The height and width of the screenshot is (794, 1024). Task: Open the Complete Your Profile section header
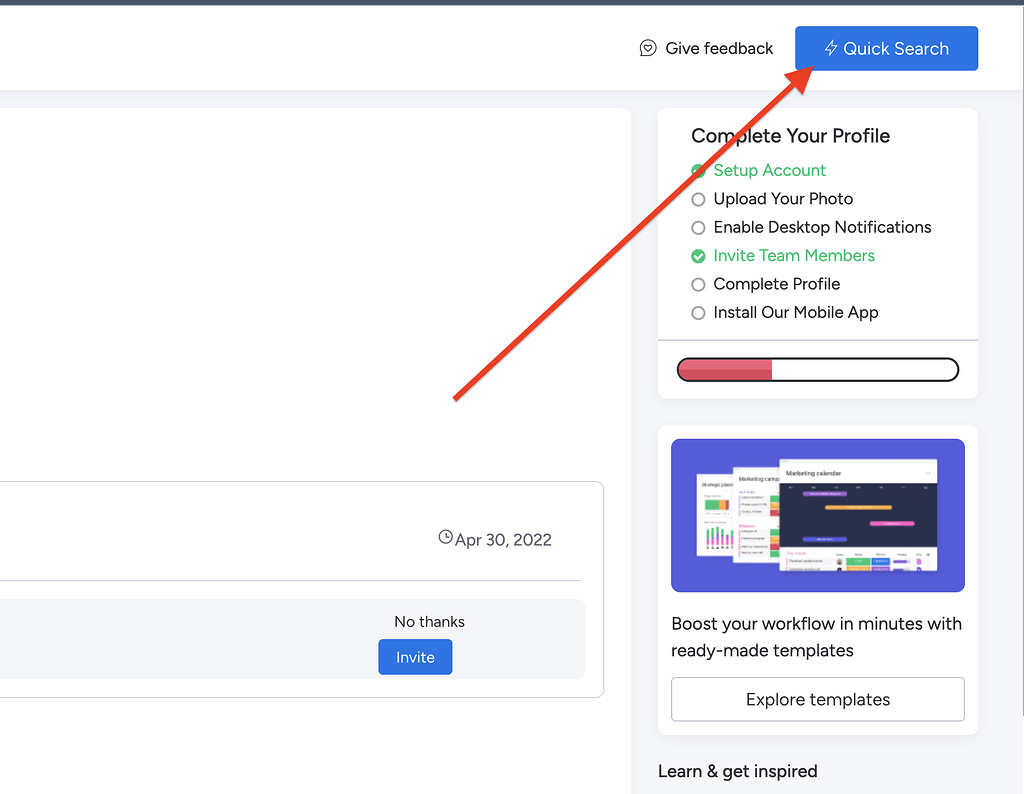pos(790,135)
